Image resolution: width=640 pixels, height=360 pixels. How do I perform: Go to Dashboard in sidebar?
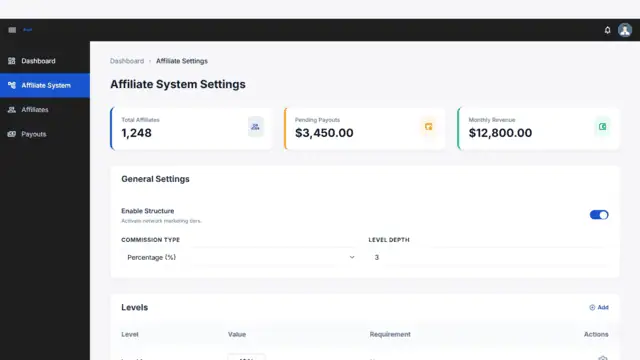[x=45, y=61]
